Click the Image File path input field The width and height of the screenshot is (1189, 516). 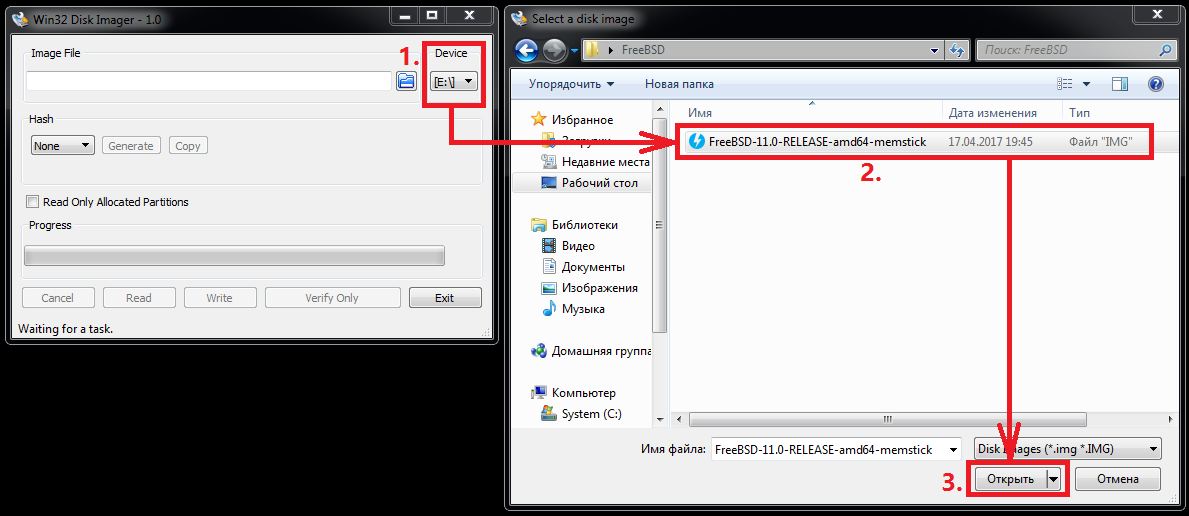209,80
